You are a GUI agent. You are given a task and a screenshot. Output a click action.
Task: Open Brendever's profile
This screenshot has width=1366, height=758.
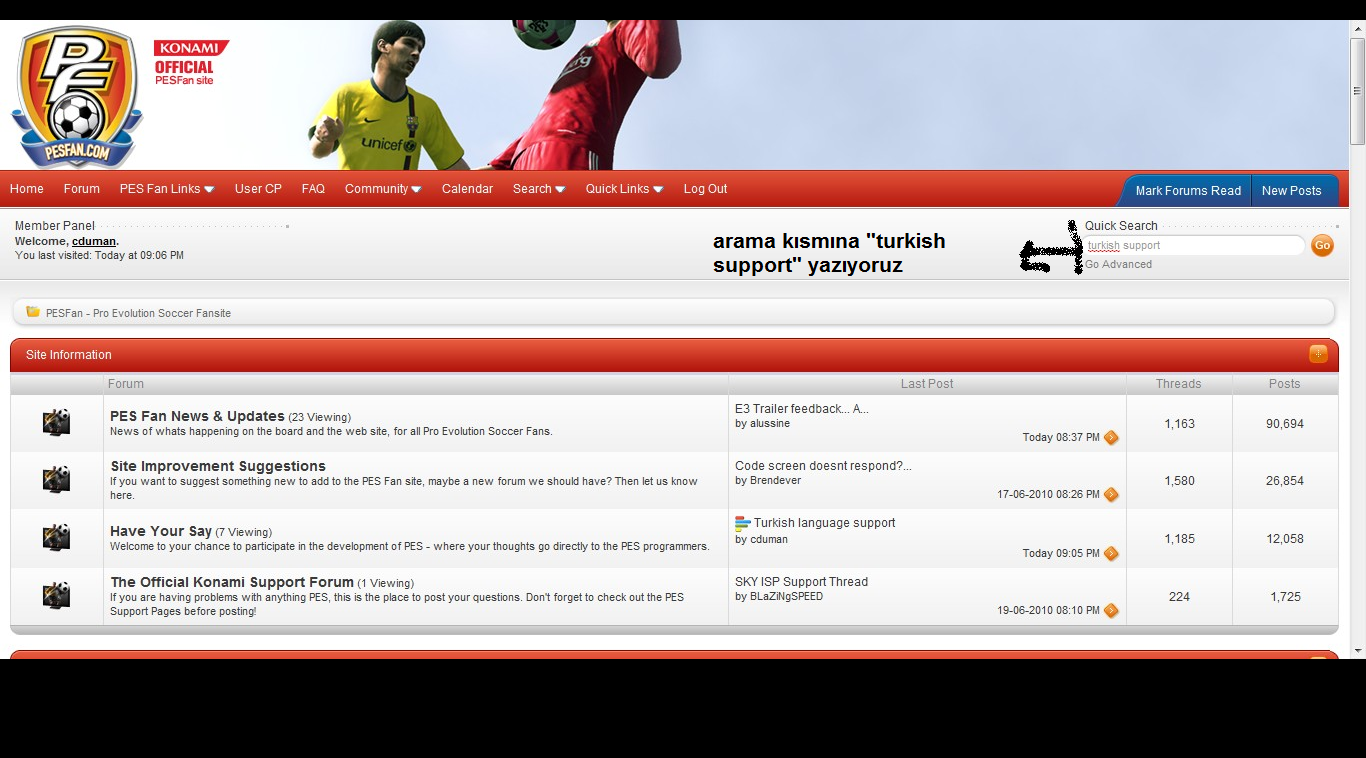(x=775, y=480)
